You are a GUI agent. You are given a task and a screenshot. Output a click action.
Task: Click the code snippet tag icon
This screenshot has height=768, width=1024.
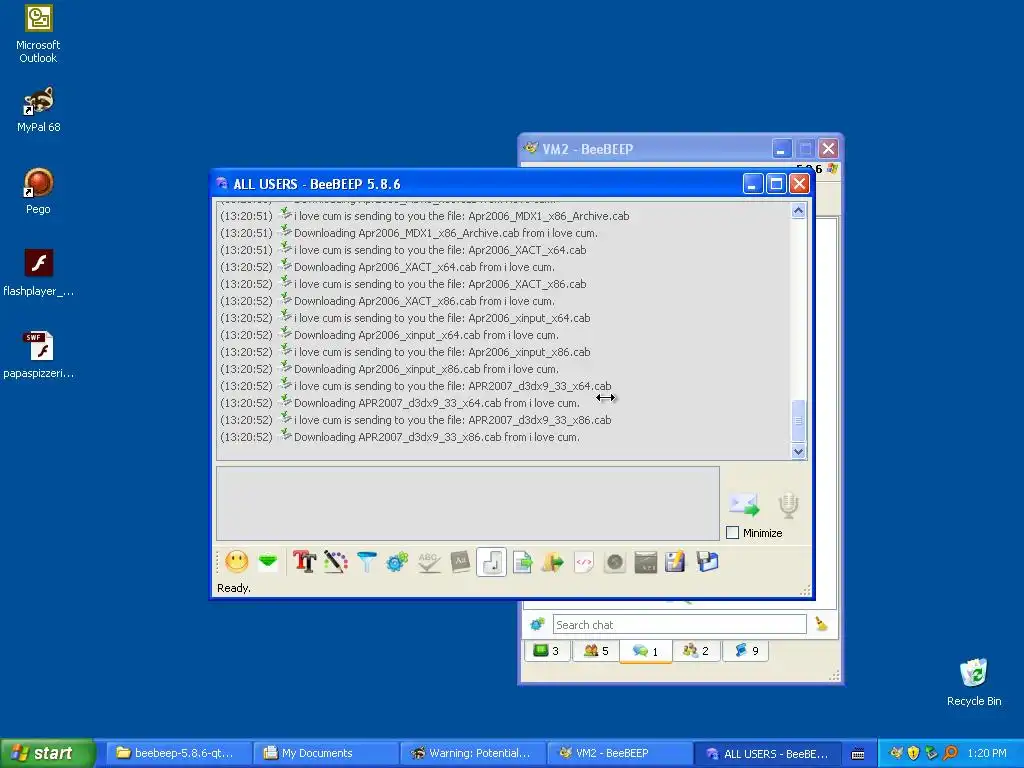(x=584, y=562)
